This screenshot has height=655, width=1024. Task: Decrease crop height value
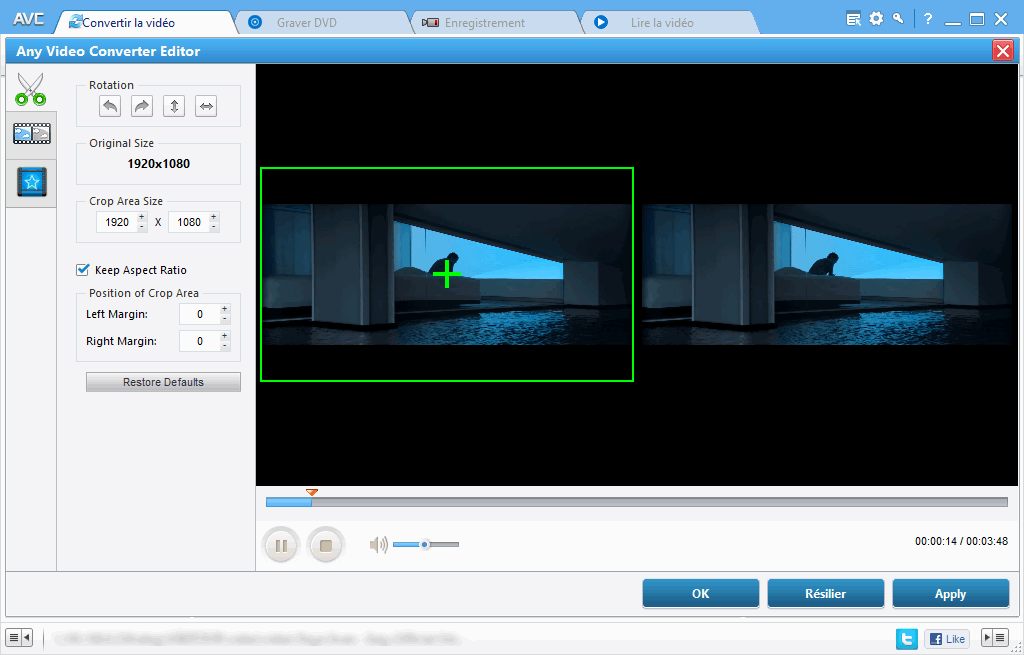pyautogui.click(x=214, y=227)
